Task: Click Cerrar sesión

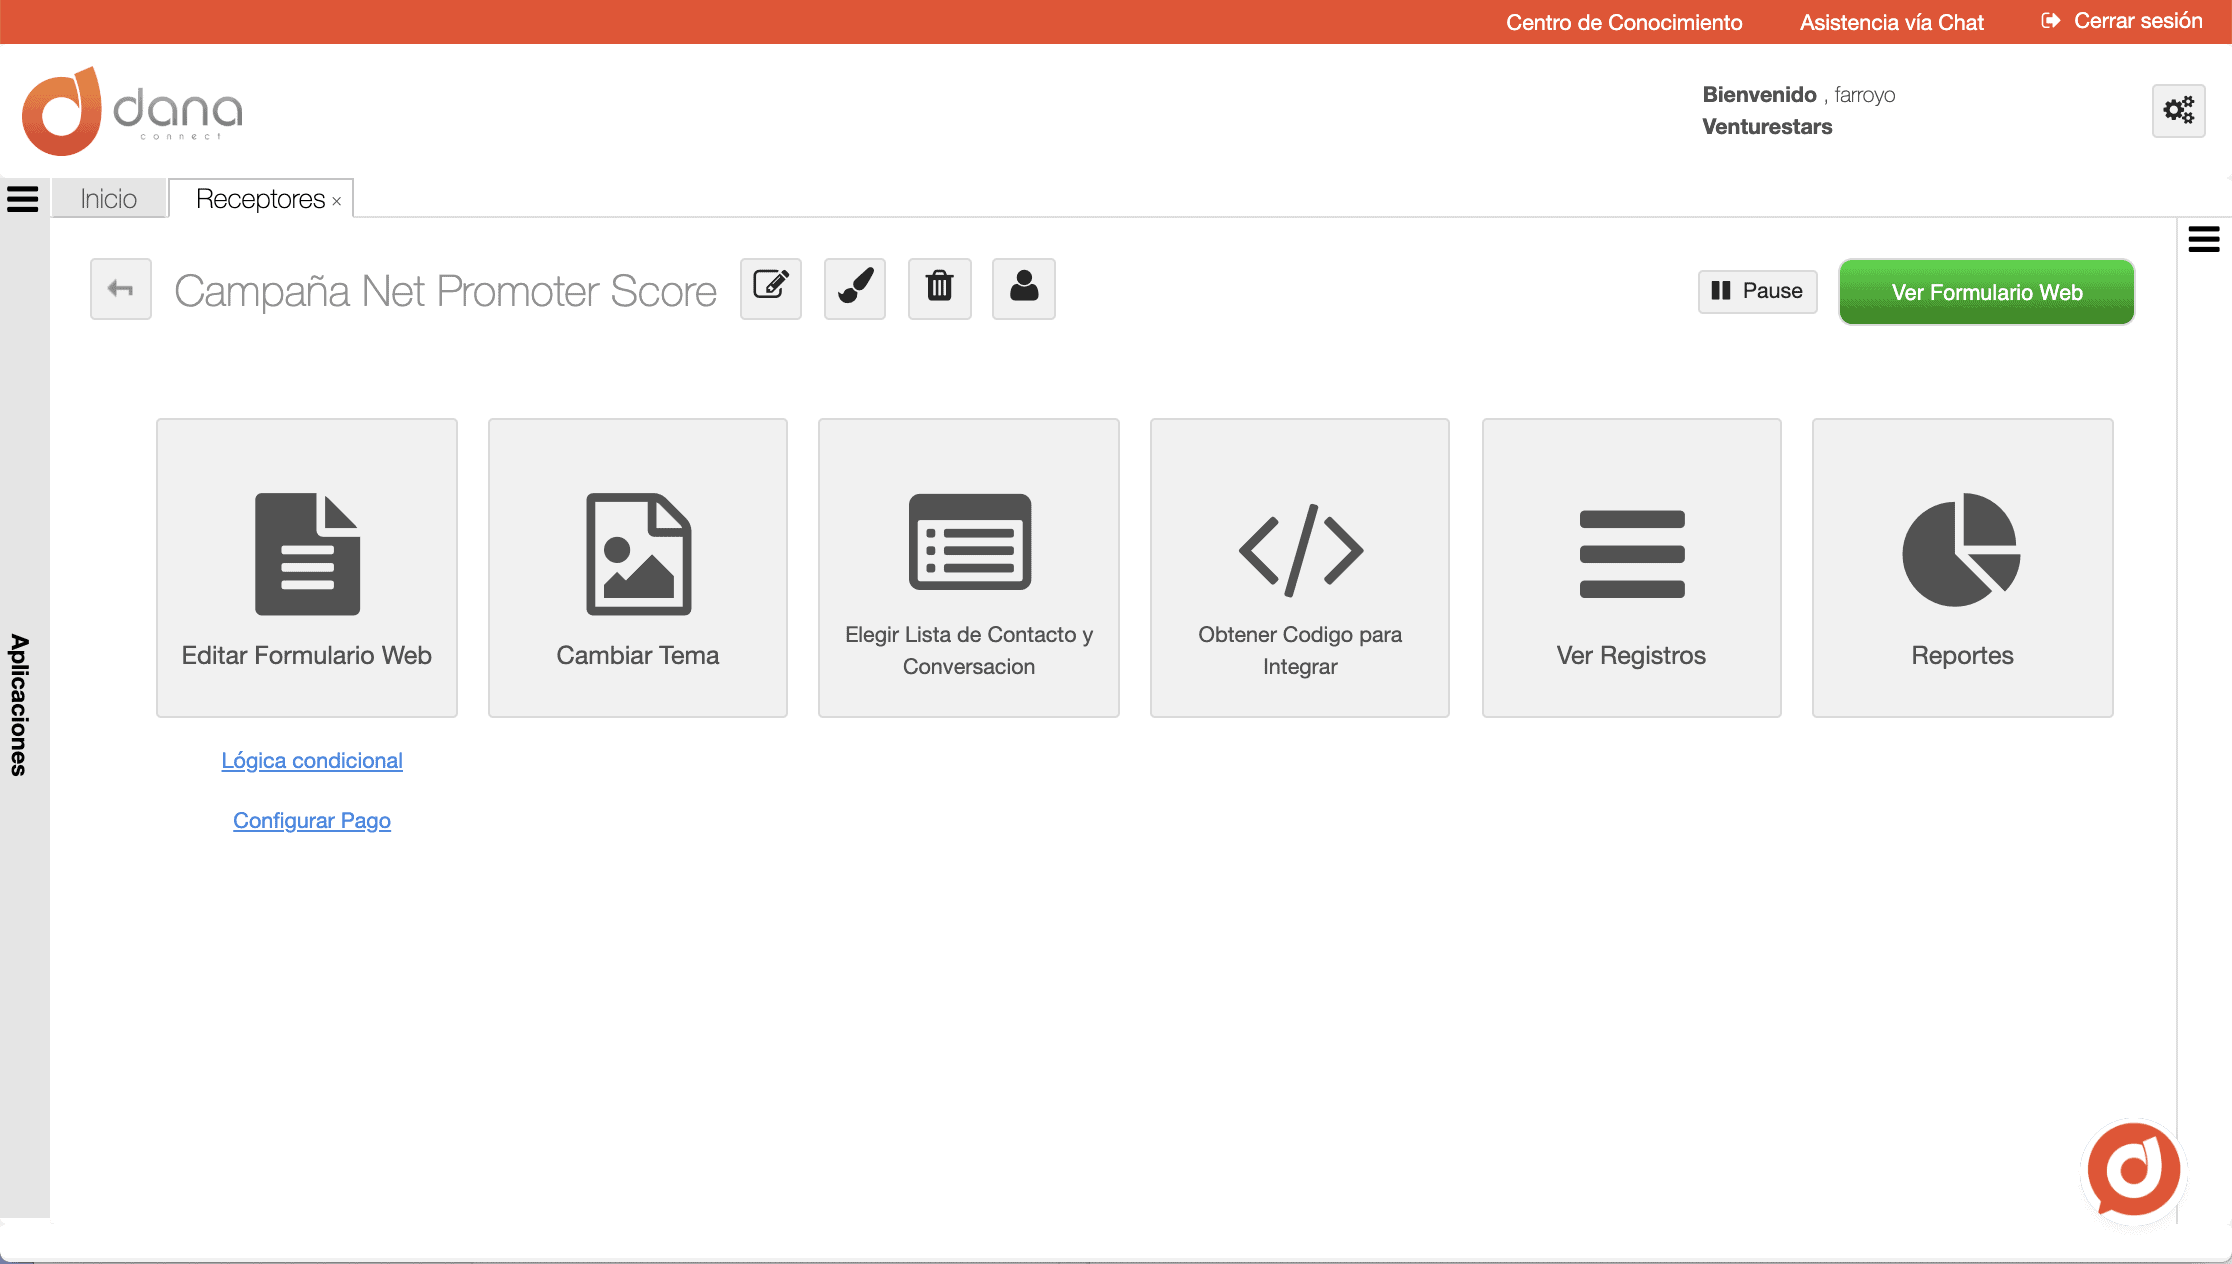Action: [2122, 21]
